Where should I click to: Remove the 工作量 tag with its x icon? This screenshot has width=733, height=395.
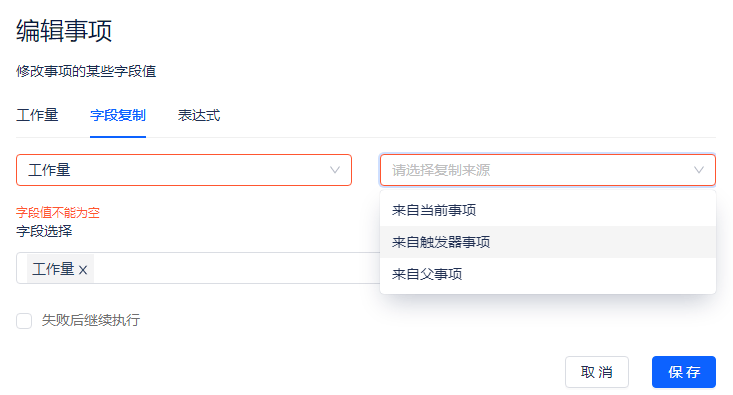(x=83, y=270)
